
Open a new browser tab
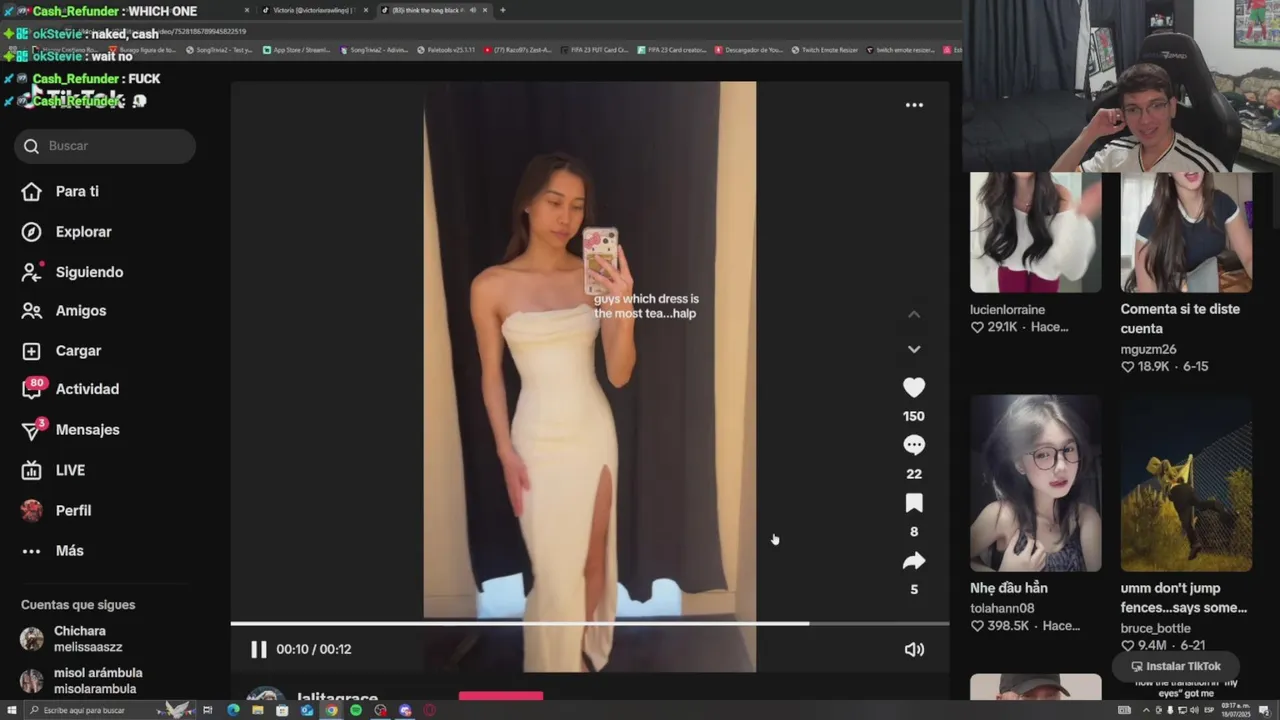point(502,10)
